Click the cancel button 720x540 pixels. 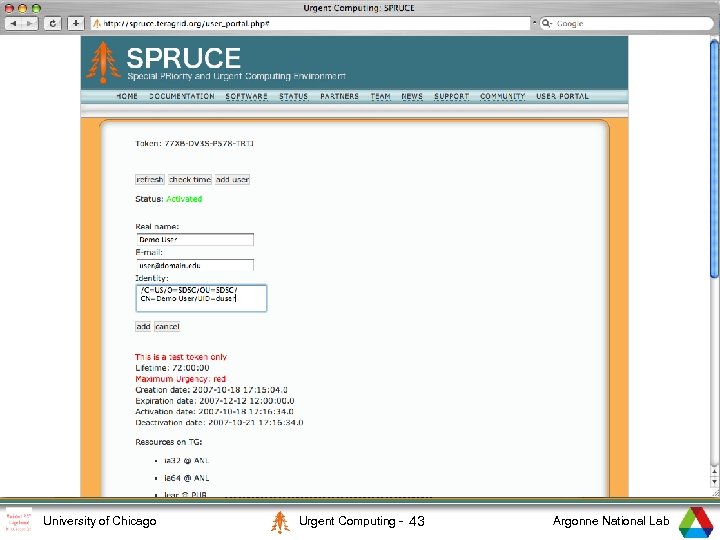[x=167, y=326]
